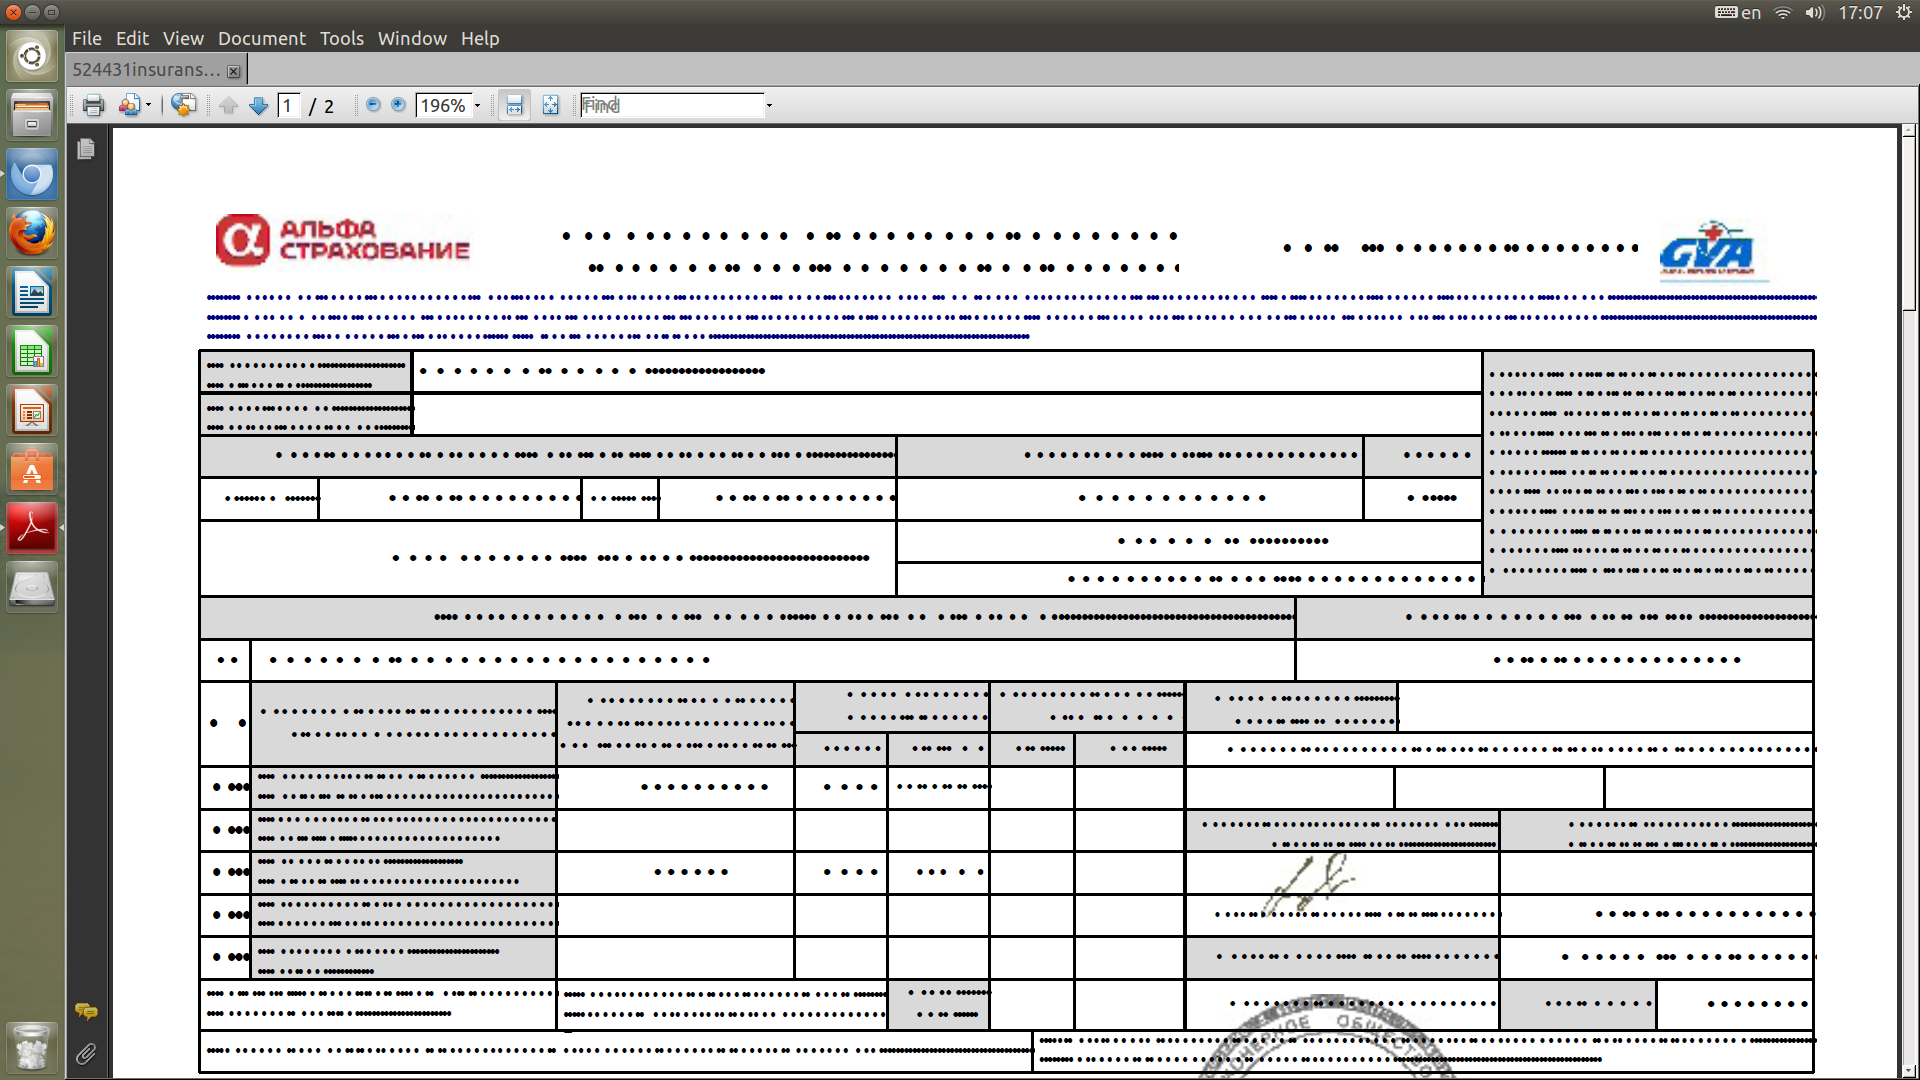This screenshot has height=1080, width=1920.
Task: Click the Find search field
Action: pos(672,105)
